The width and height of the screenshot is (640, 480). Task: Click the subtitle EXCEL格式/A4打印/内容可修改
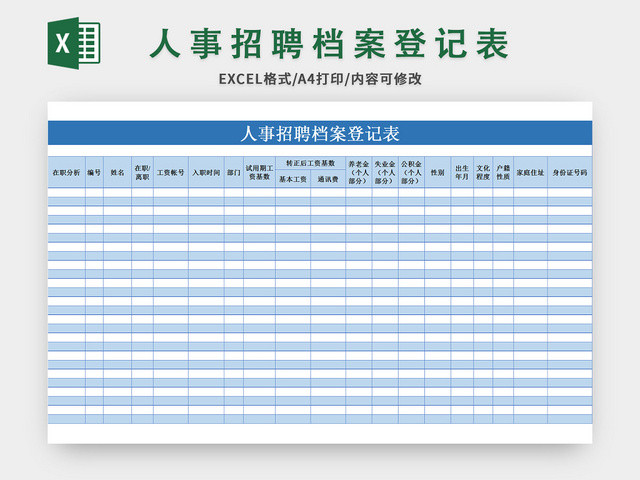[x=320, y=79]
